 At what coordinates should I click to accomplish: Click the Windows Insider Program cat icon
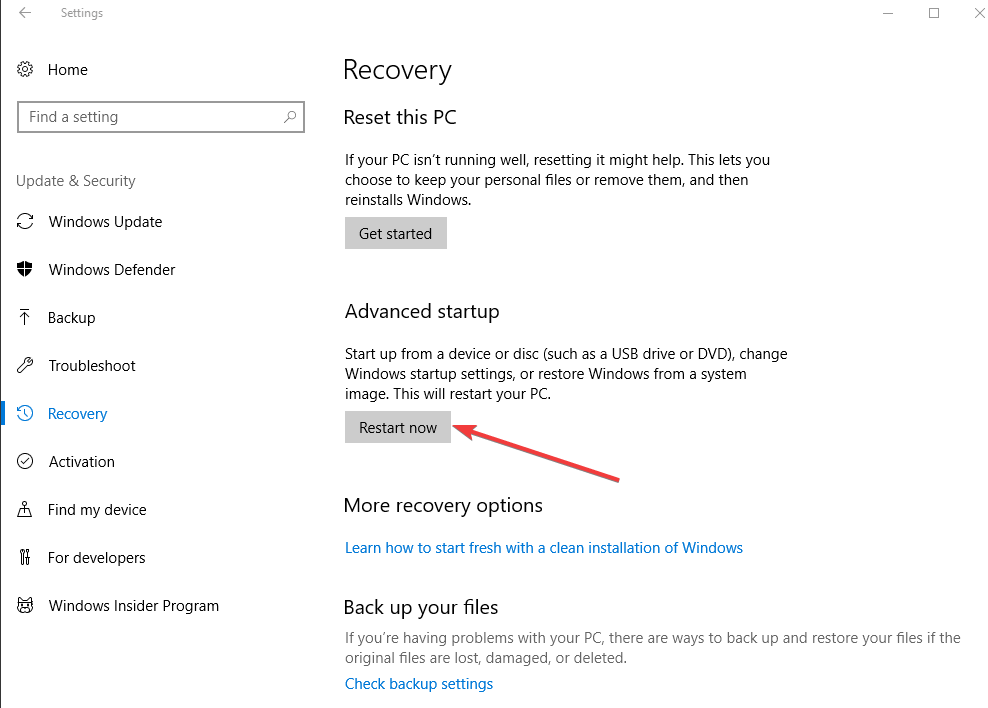25,605
